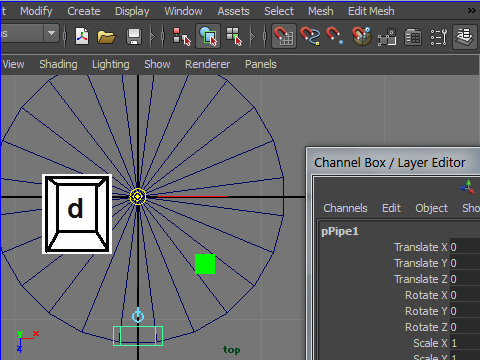Select the Translate X attribute label
Screen dimensions: 480x360
(x=421, y=247)
